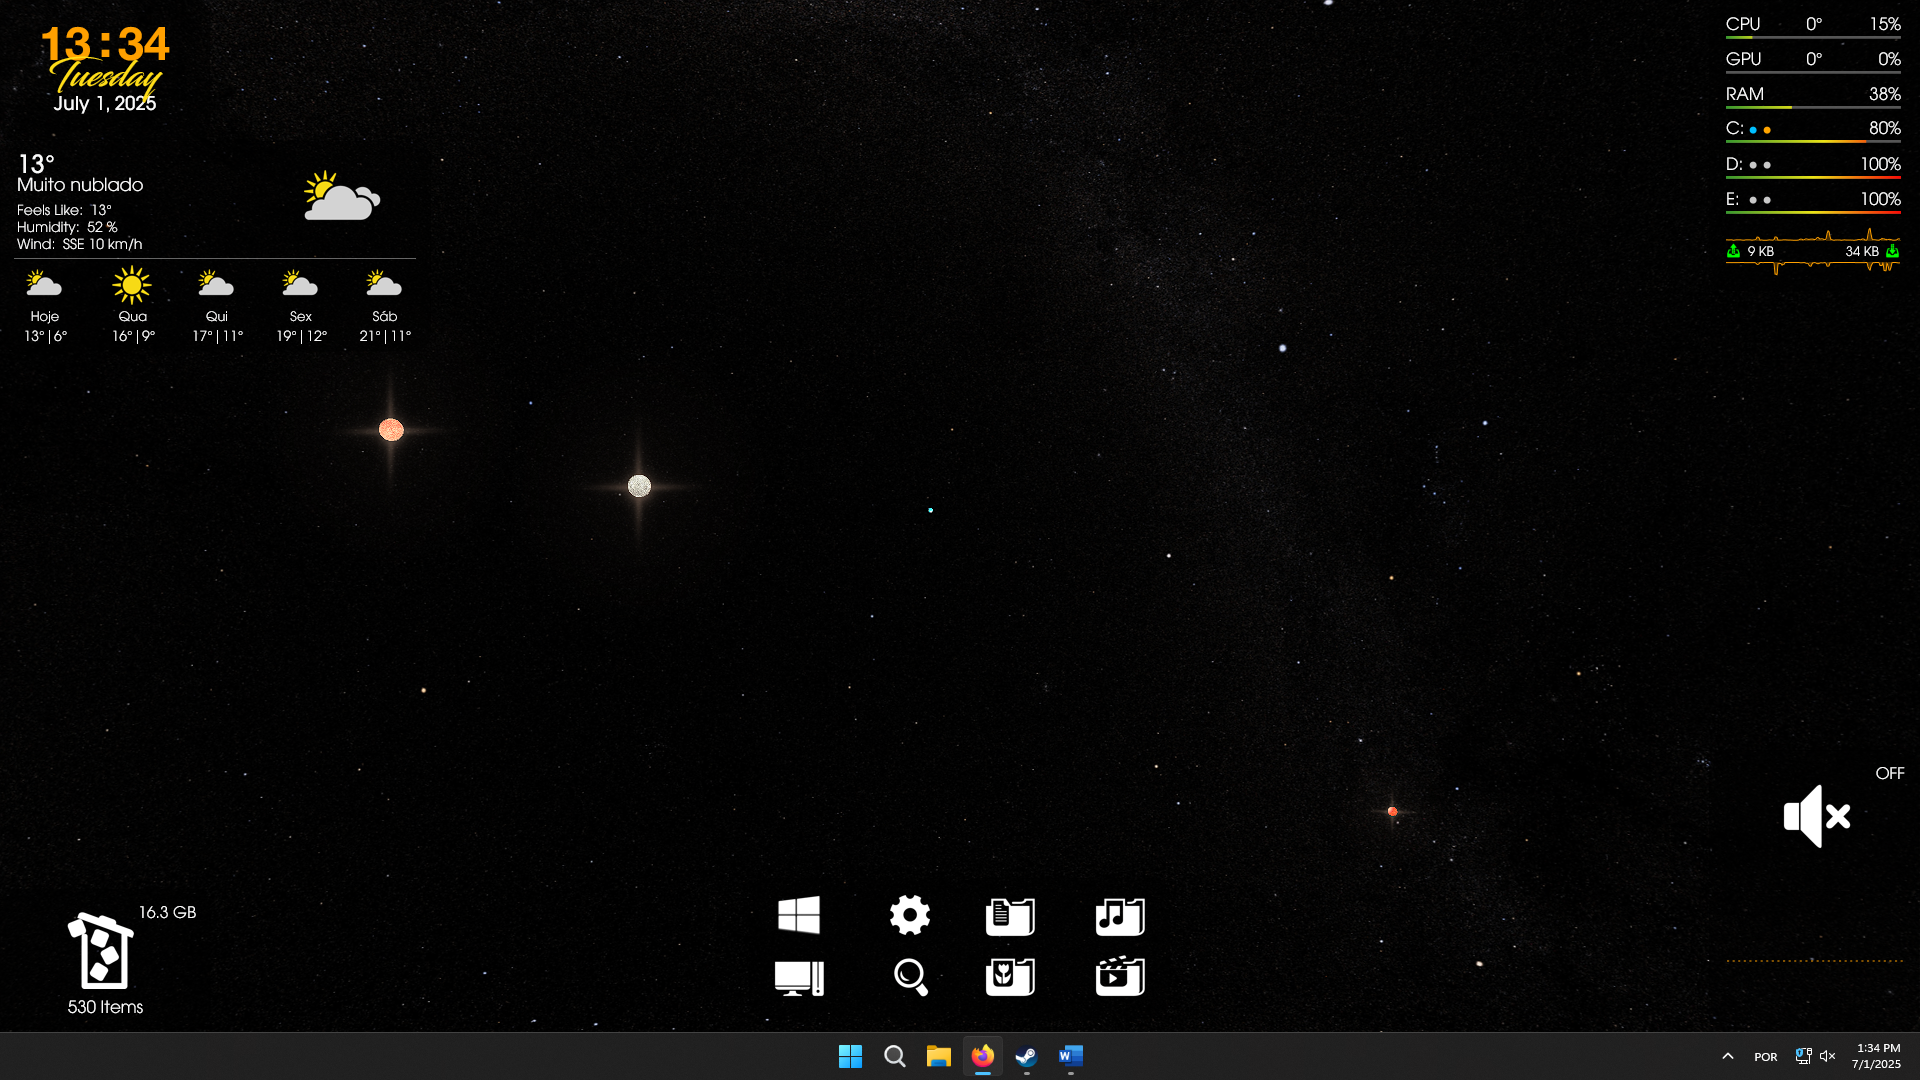Click the 530 Items recycle bin count

(x=105, y=1007)
